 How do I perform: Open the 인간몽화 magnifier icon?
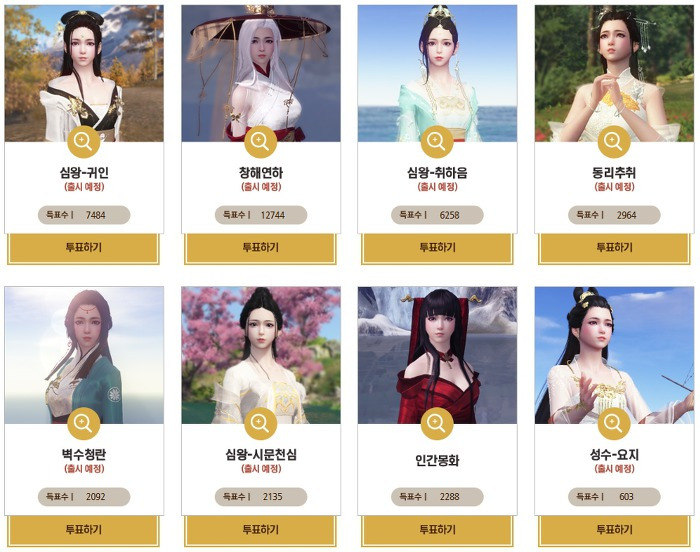[x=437, y=423]
